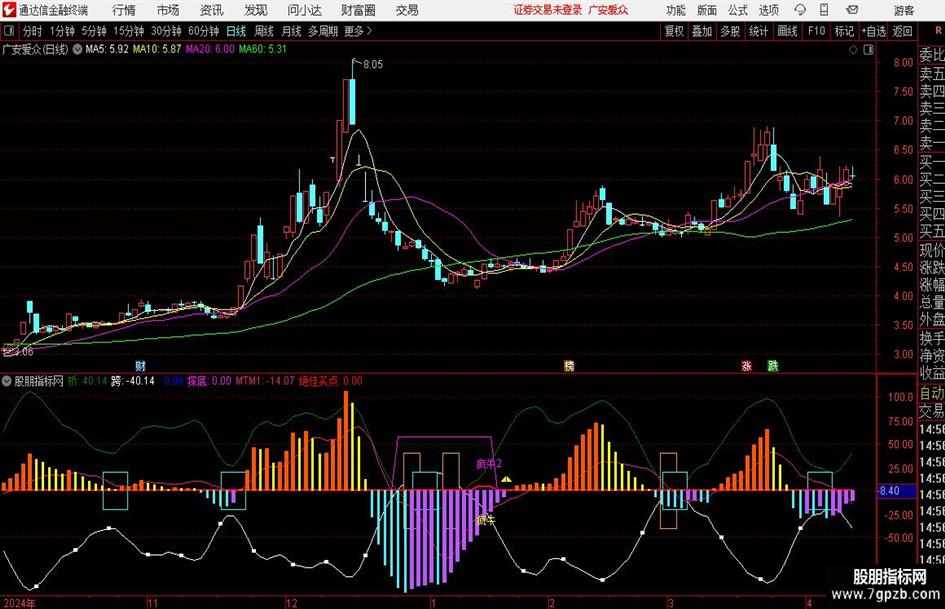
Task: Switch to 分时 chart period
Action: point(32,31)
